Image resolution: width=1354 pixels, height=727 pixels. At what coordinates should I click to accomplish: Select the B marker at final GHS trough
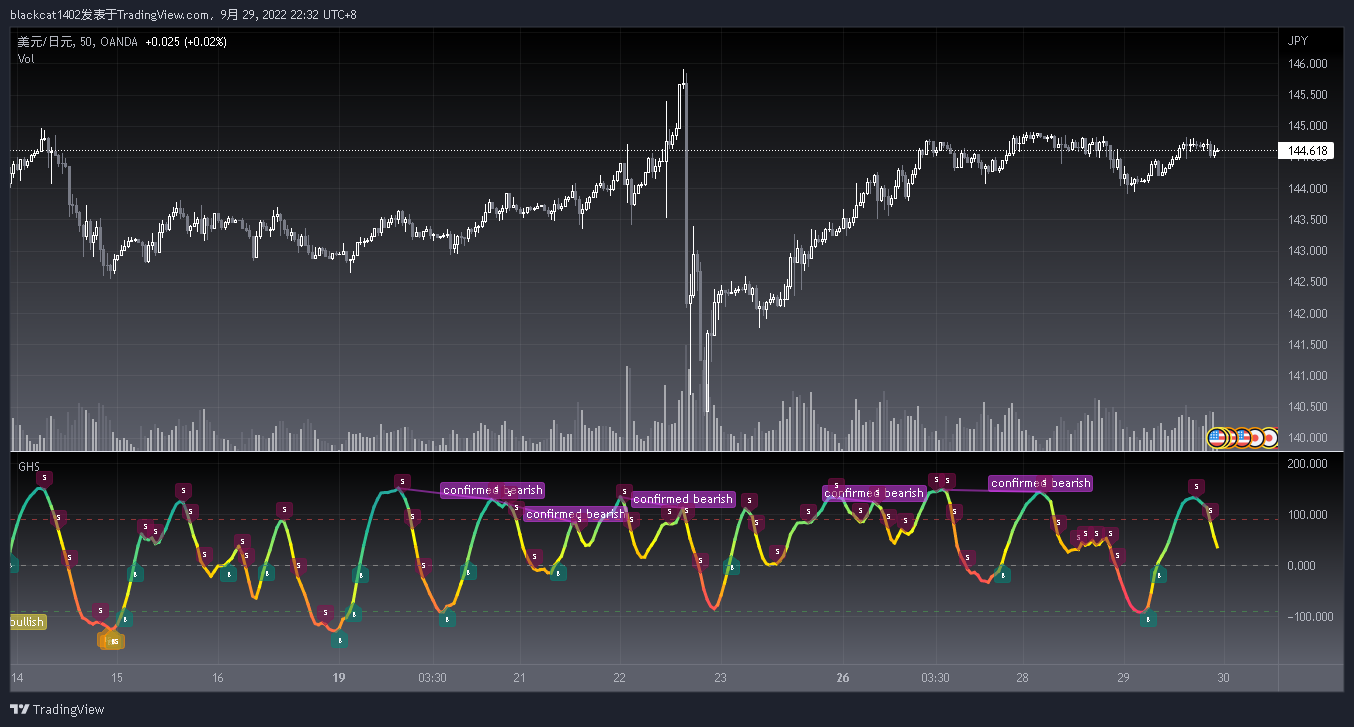tap(1148, 619)
